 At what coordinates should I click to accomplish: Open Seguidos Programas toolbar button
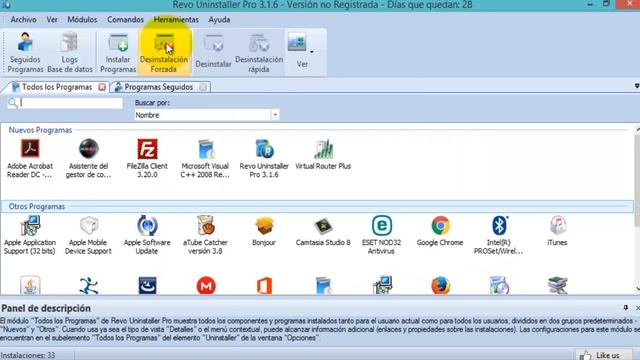(x=25, y=53)
